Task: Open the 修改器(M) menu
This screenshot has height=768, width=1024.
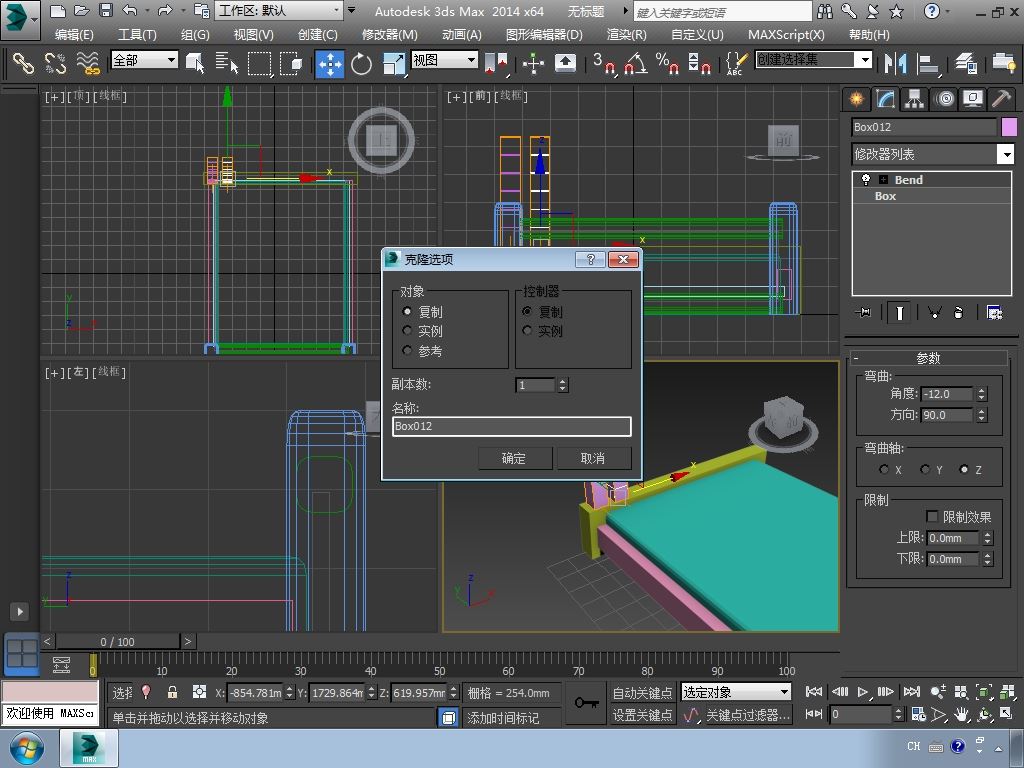Action: [x=389, y=34]
